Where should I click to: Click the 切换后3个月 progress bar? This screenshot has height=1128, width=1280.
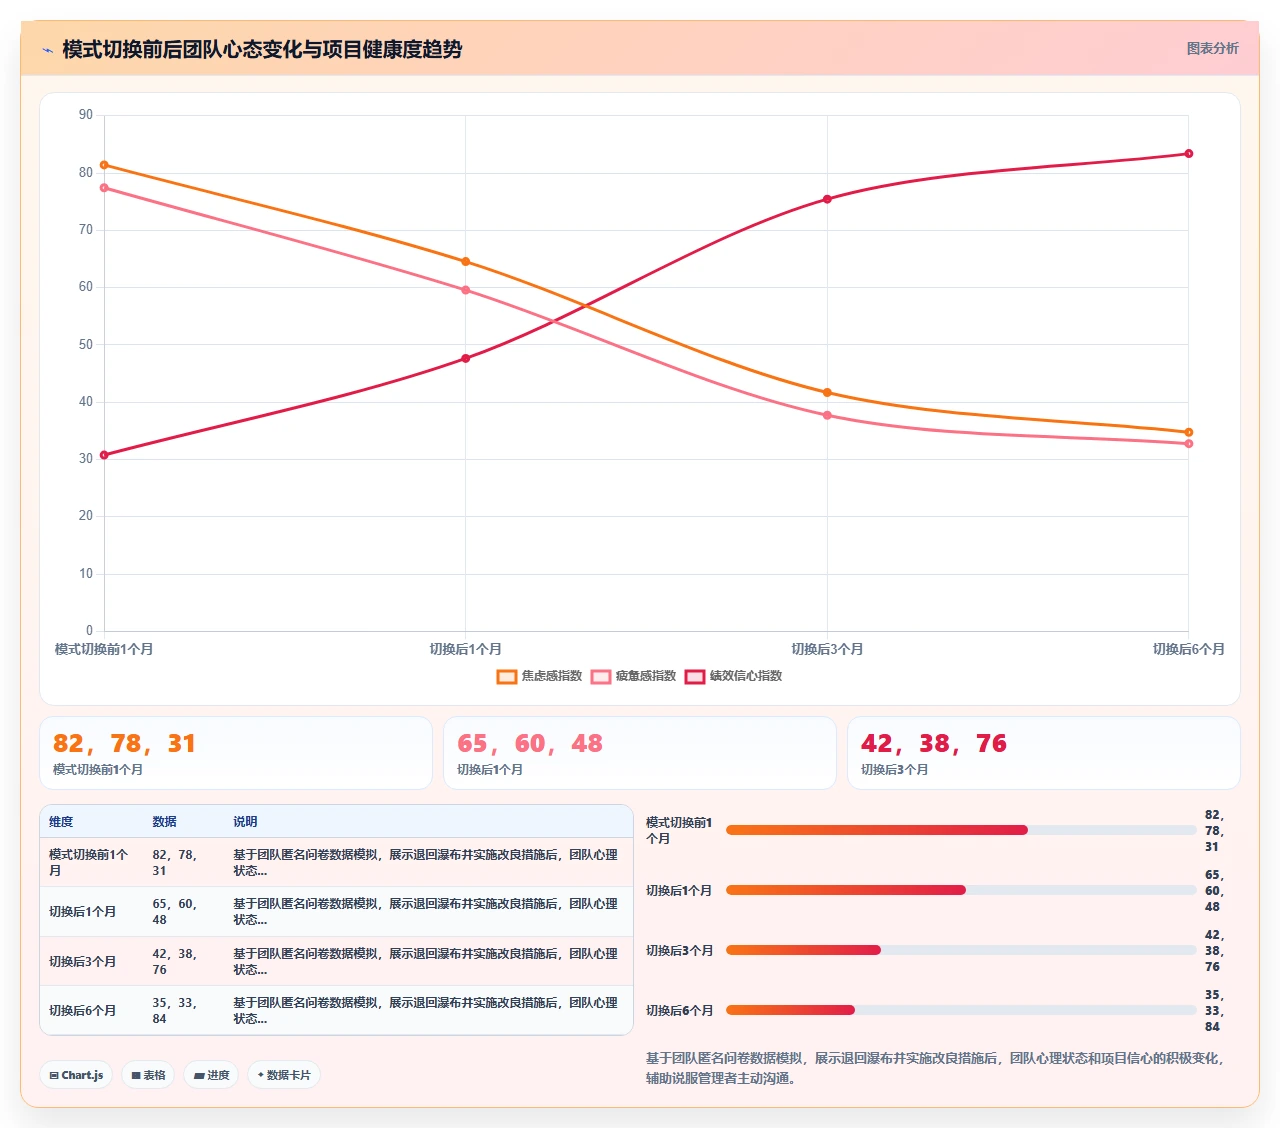tap(961, 950)
